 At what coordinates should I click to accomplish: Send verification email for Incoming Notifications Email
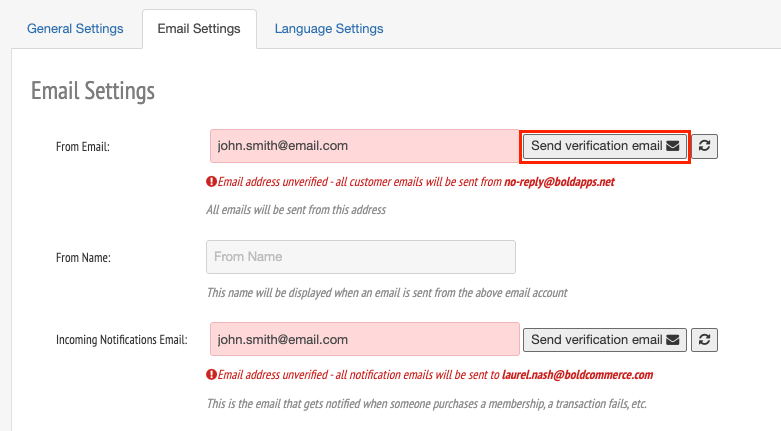(x=605, y=340)
